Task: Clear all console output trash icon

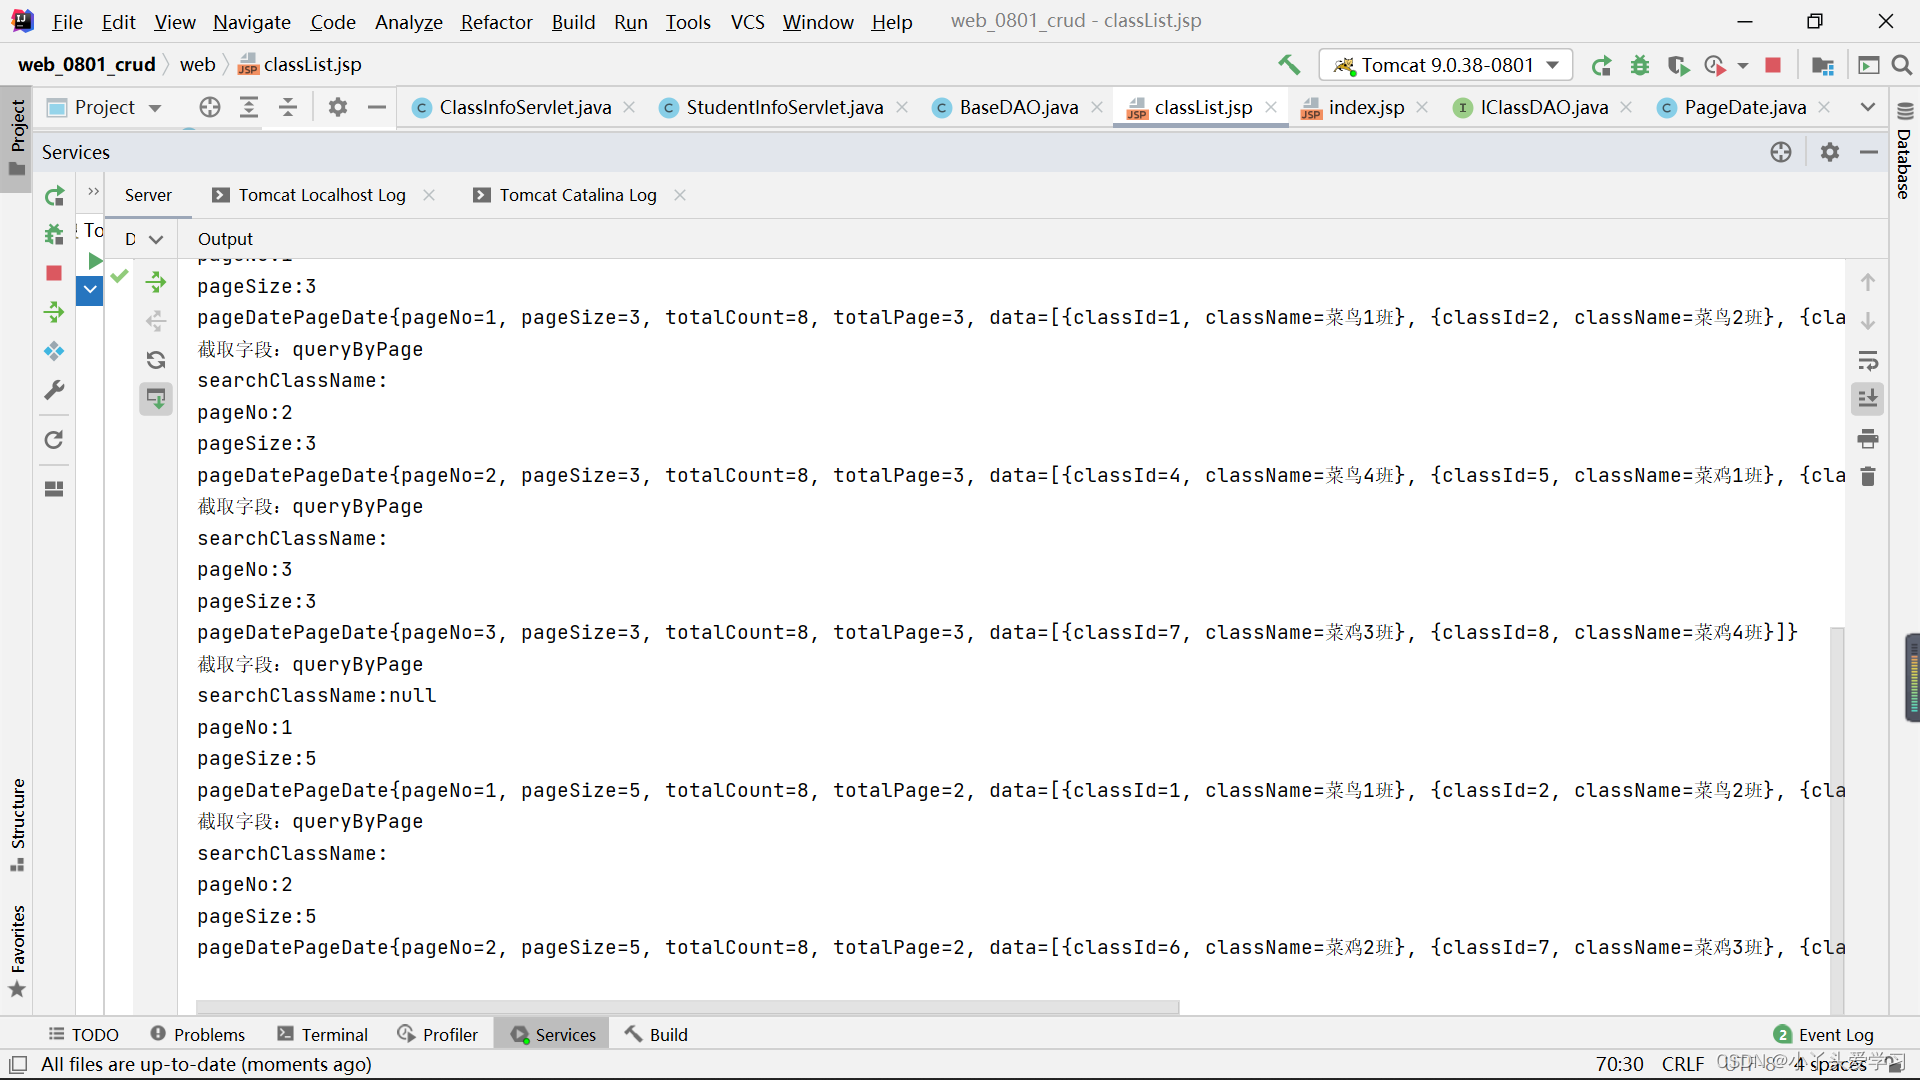Action: pyautogui.click(x=1868, y=477)
